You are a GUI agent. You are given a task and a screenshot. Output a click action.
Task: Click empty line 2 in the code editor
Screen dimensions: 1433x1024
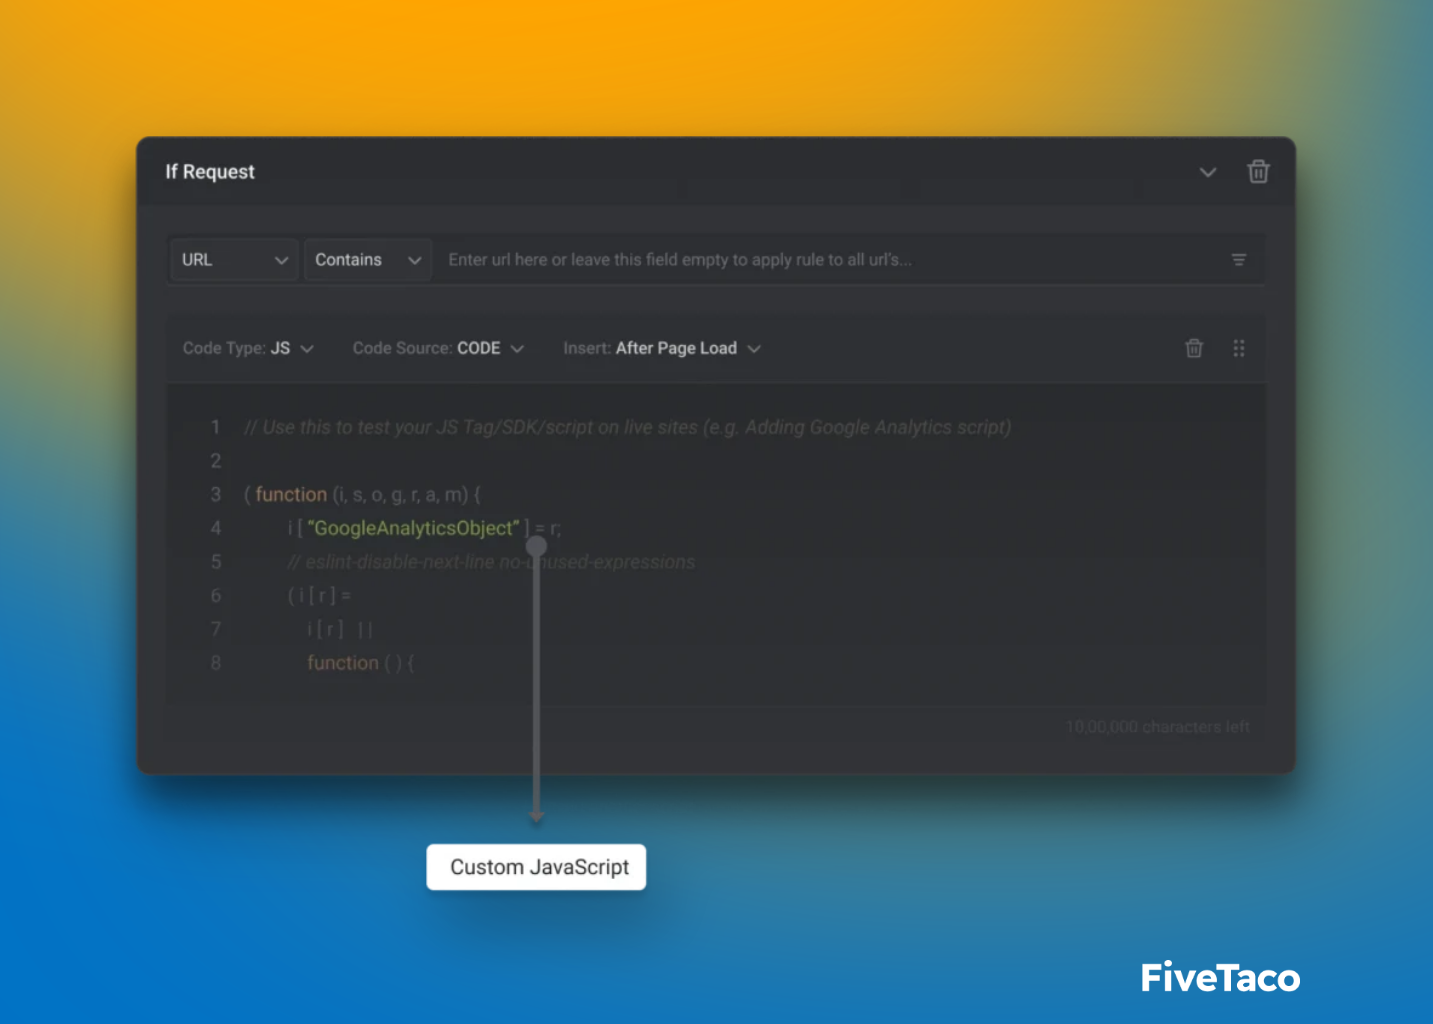pos(400,461)
